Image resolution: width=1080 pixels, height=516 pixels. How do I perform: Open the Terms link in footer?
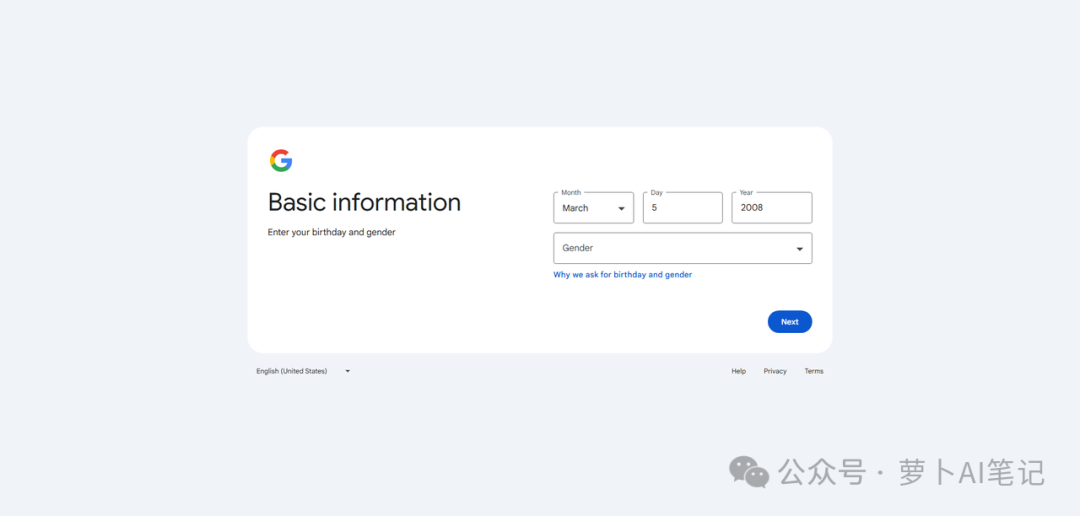click(813, 371)
